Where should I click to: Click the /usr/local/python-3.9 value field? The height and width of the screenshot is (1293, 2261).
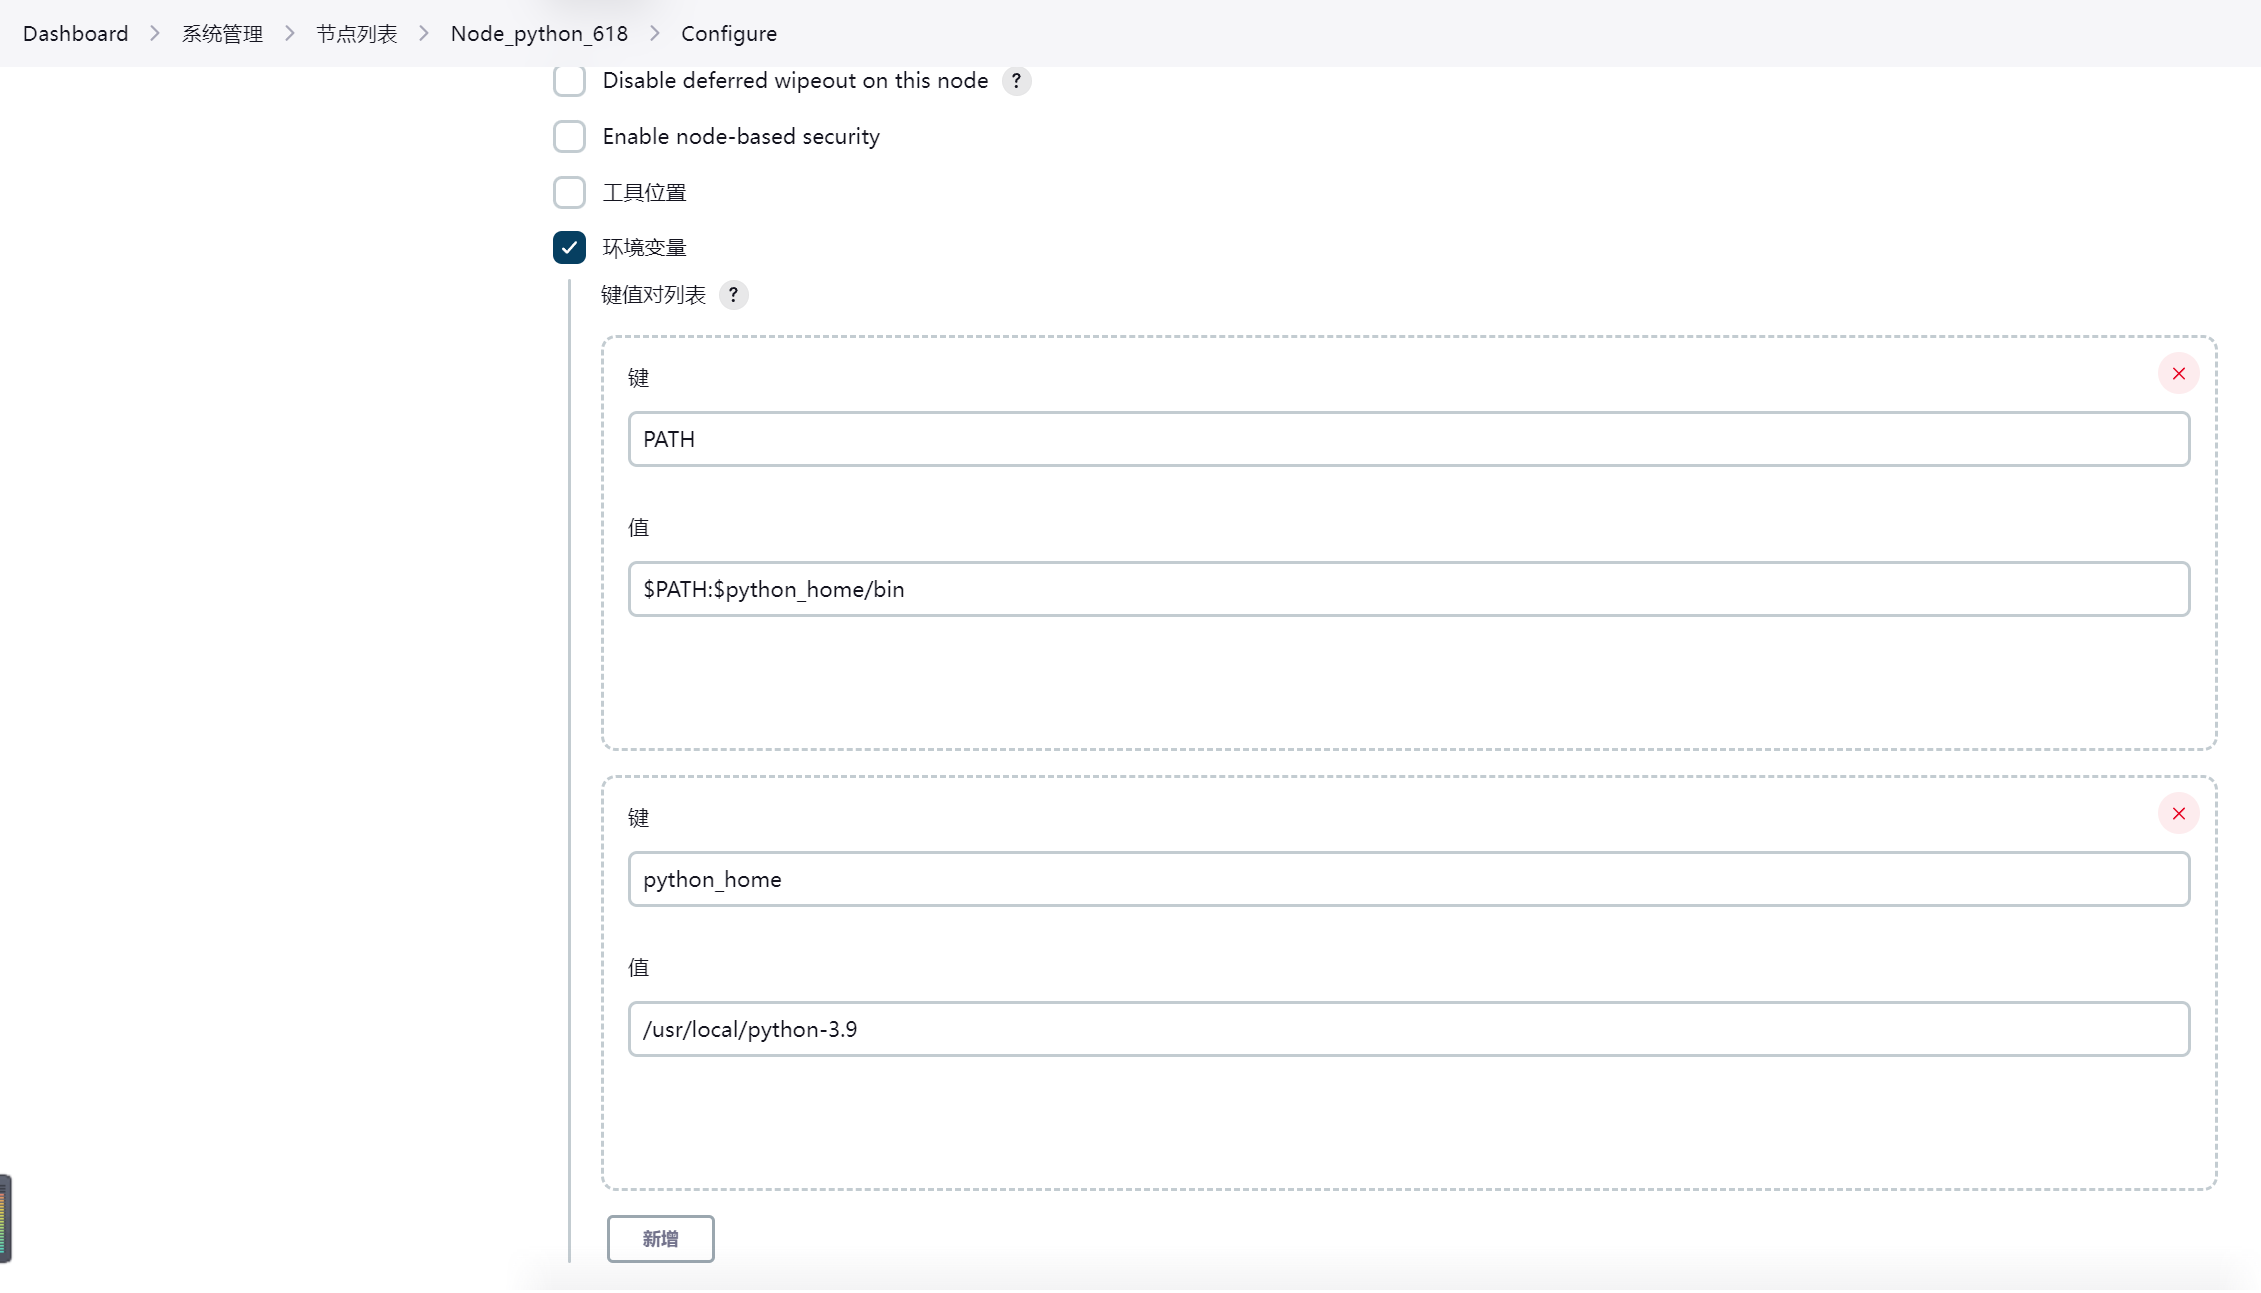coord(1408,1029)
